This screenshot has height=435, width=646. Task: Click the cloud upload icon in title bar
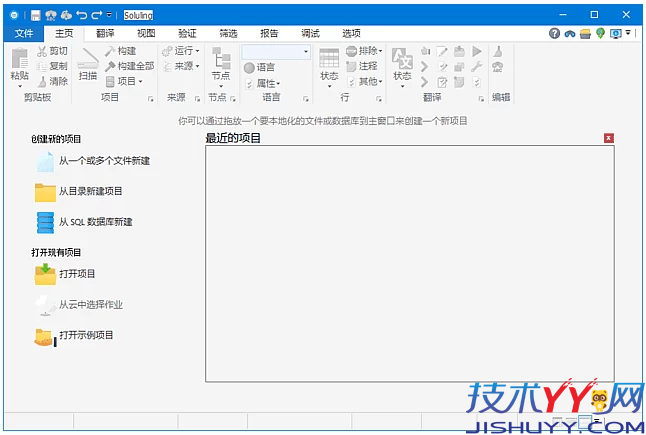66,15
